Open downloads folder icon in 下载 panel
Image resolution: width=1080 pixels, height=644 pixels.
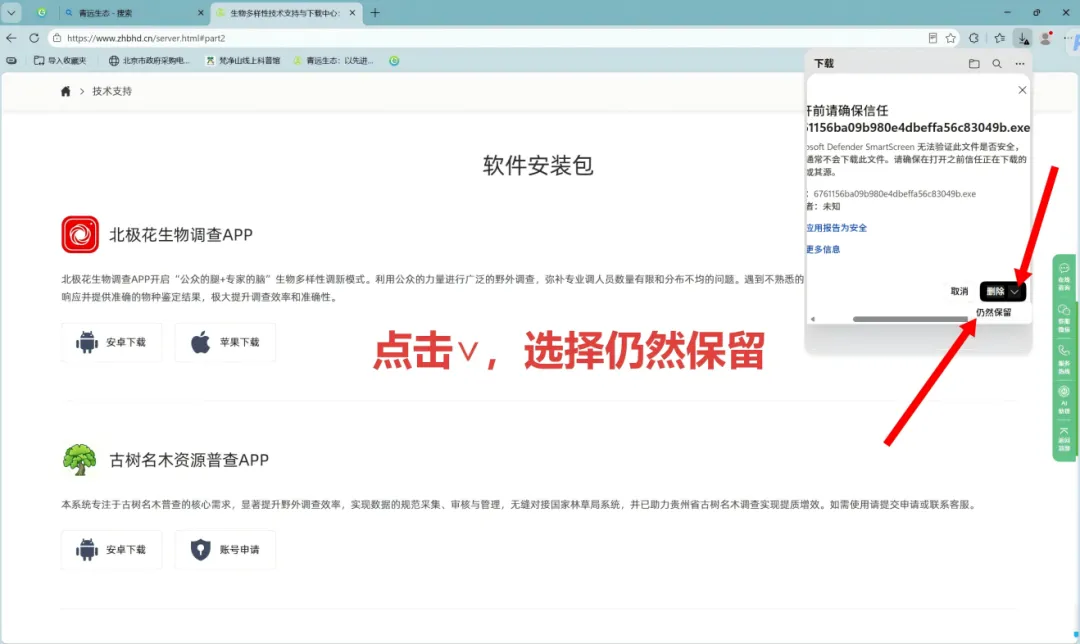click(974, 63)
